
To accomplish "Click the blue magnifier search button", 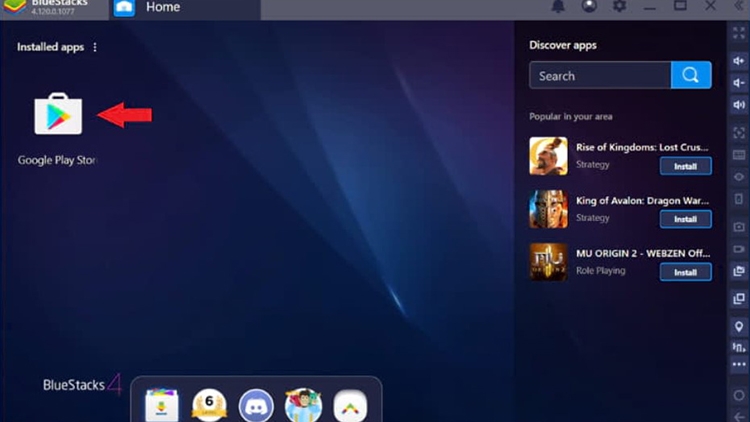I will 691,75.
